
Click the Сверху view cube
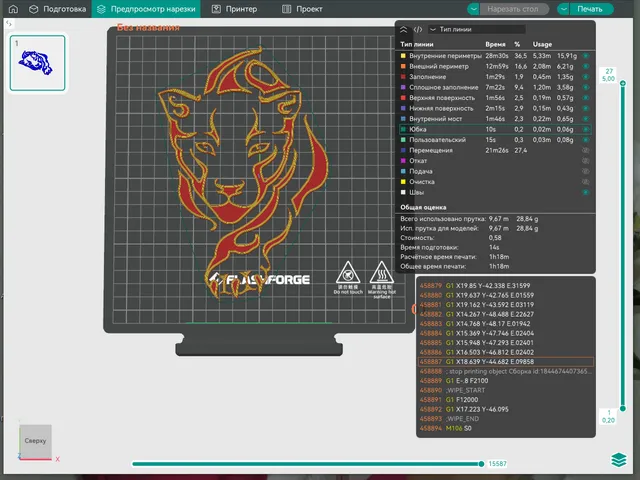coord(36,441)
